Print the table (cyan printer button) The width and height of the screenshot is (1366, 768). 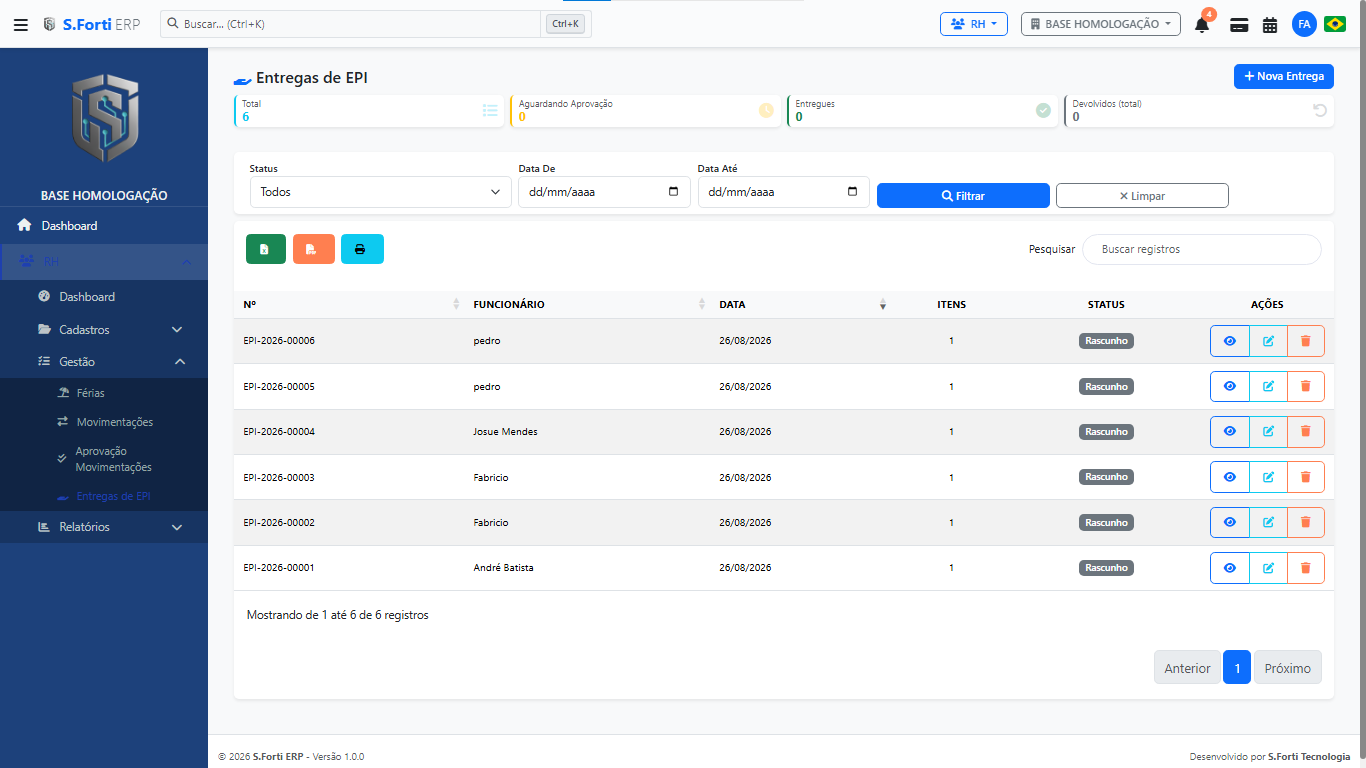click(x=362, y=249)
